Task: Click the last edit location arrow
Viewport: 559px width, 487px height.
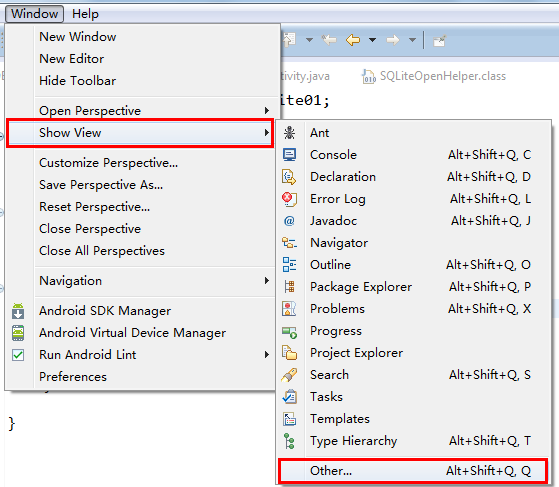Action: pos(329,40)
